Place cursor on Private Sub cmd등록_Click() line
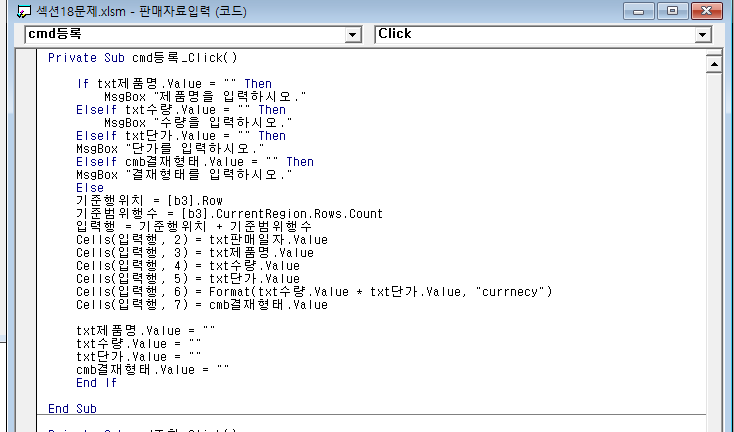The height and width of the screenshot is (432, 734). (x=142, y=58)
